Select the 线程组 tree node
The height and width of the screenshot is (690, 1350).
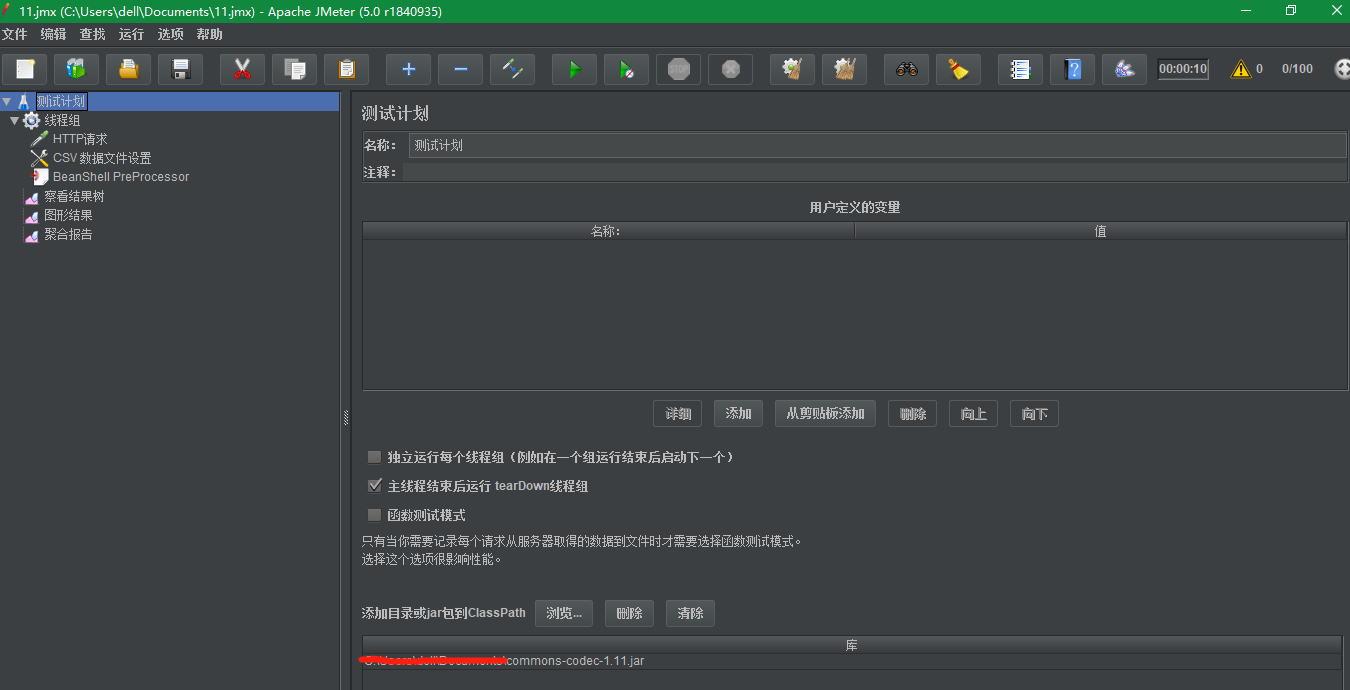62,120
